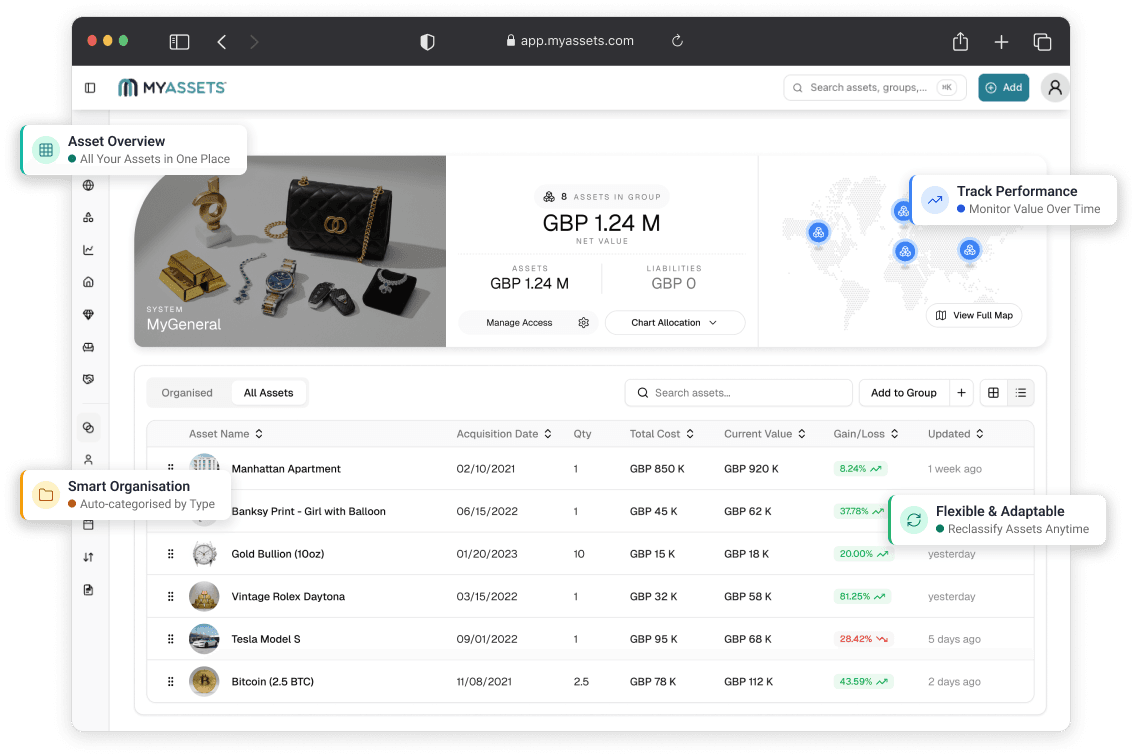Open the MyGeneral group cover image
The width and height of the screenshot is (1137, 756).
pos(290,251)
